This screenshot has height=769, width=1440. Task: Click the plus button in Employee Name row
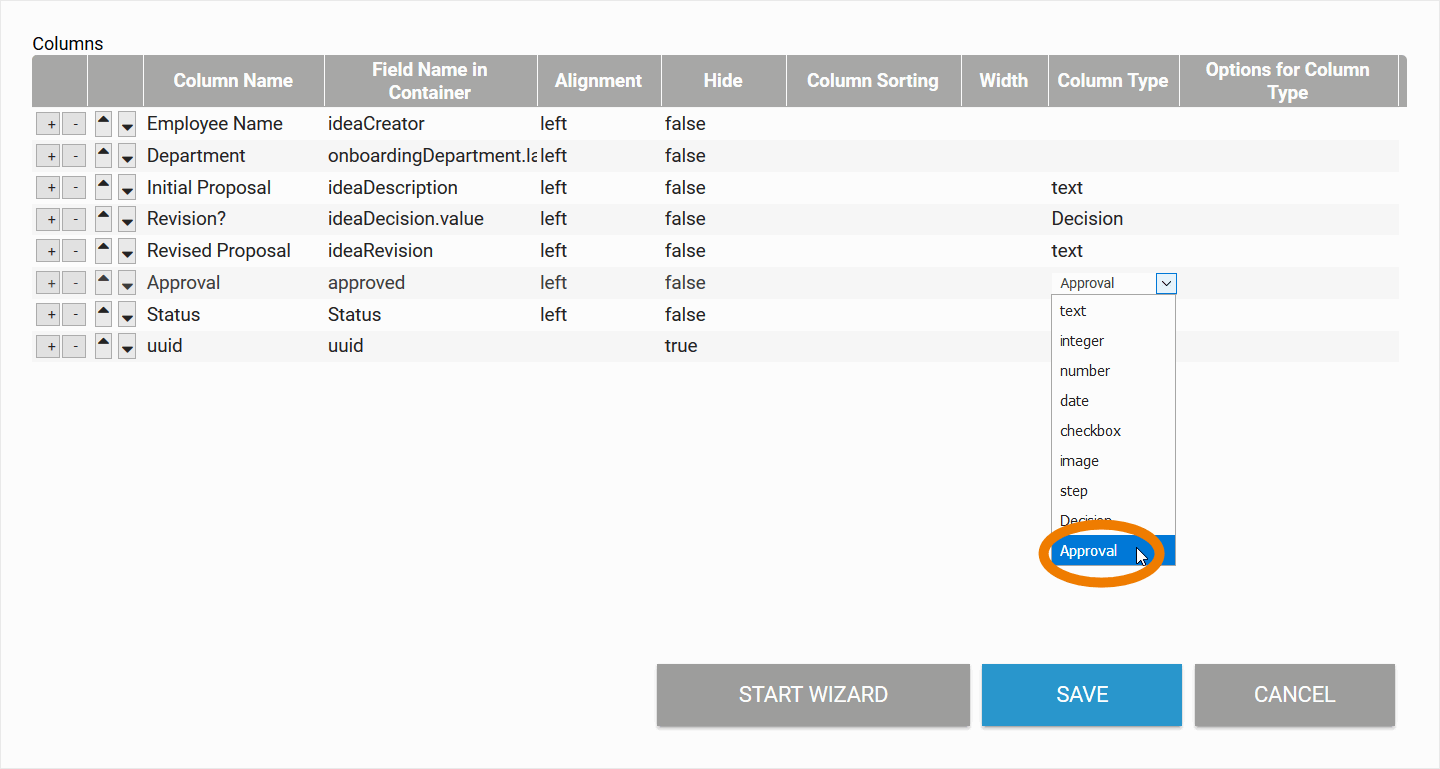click(x=48, y=124)
